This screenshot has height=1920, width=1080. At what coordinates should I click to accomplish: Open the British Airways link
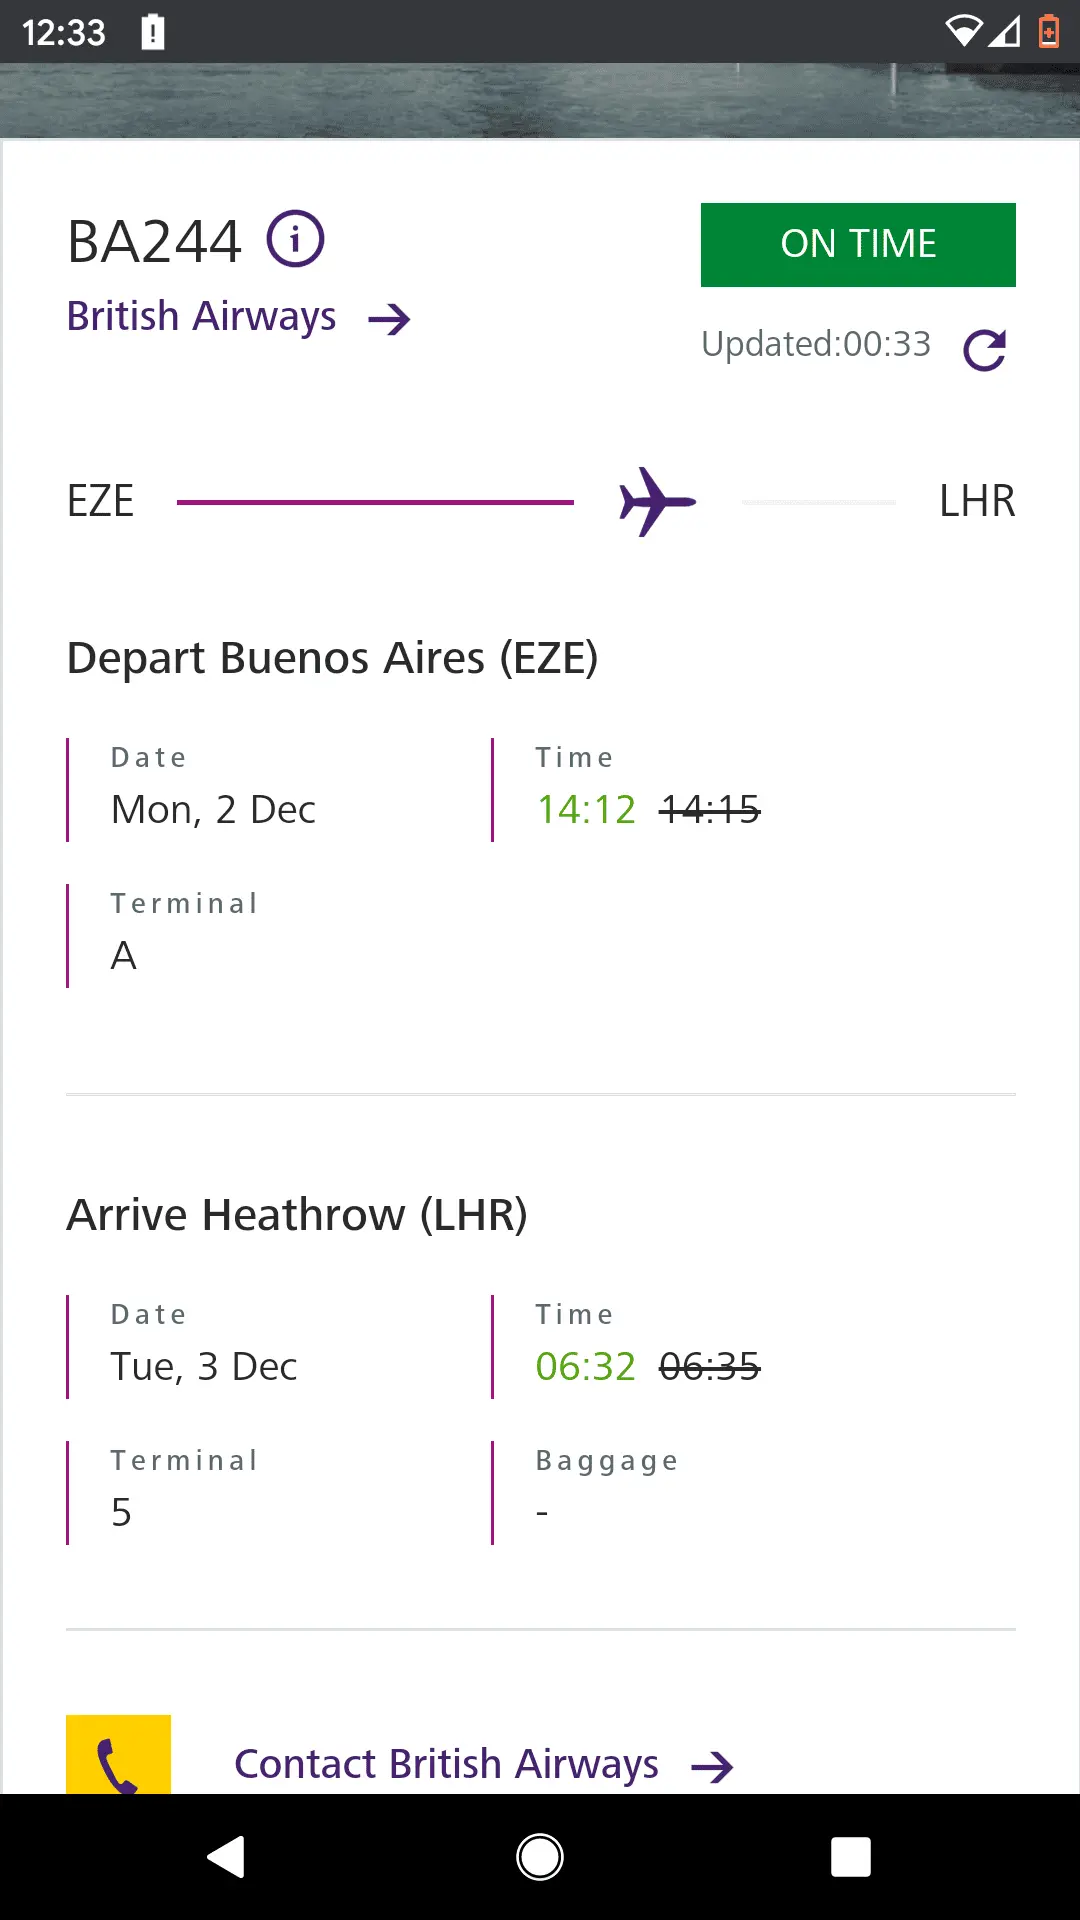click(x=201, y=316)
